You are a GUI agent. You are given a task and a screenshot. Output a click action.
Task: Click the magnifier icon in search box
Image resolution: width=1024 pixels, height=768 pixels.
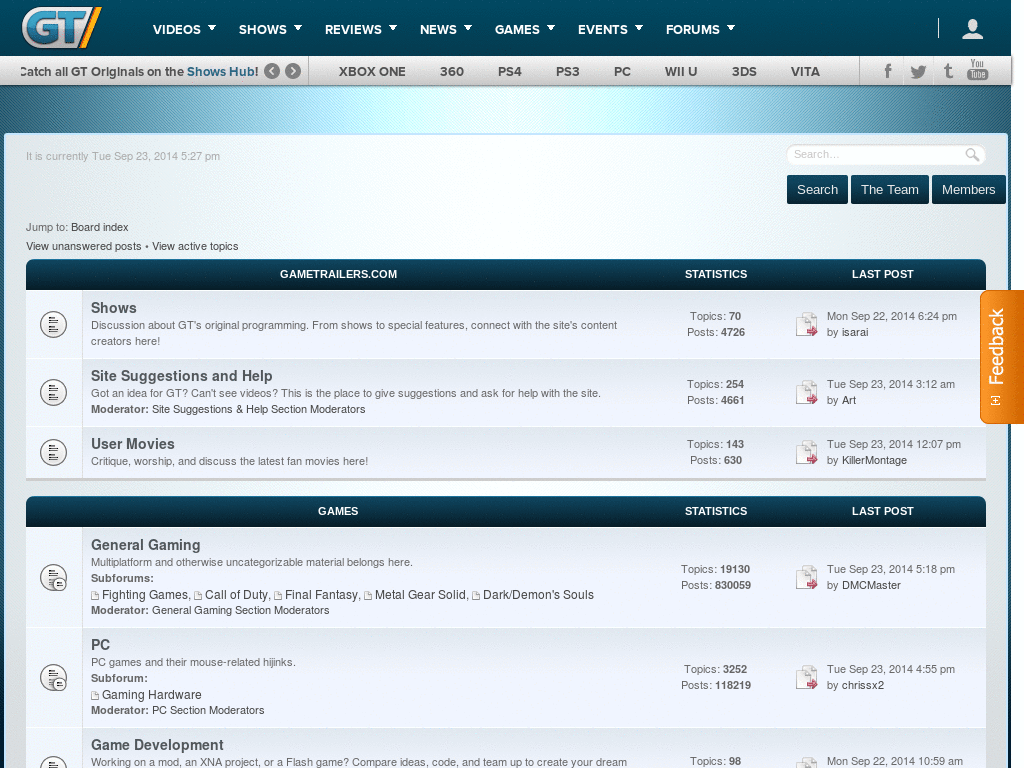click(x=972, y=155)
